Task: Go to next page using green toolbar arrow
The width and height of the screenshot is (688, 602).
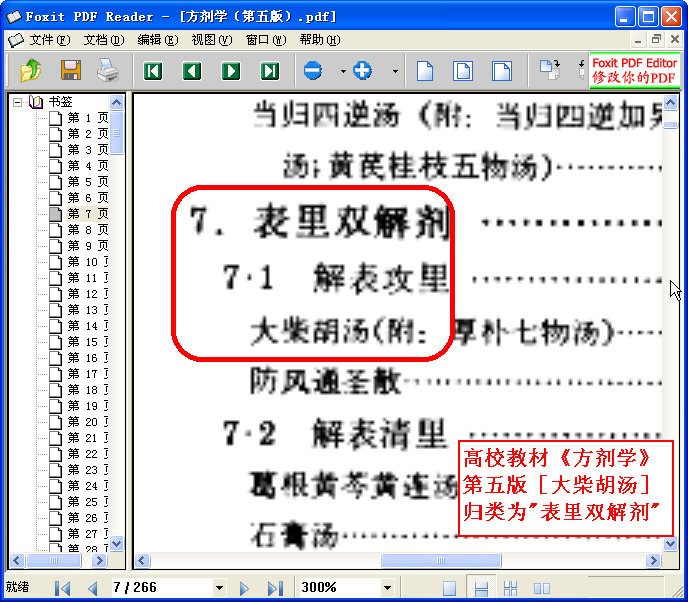Action: coord(231,71)
